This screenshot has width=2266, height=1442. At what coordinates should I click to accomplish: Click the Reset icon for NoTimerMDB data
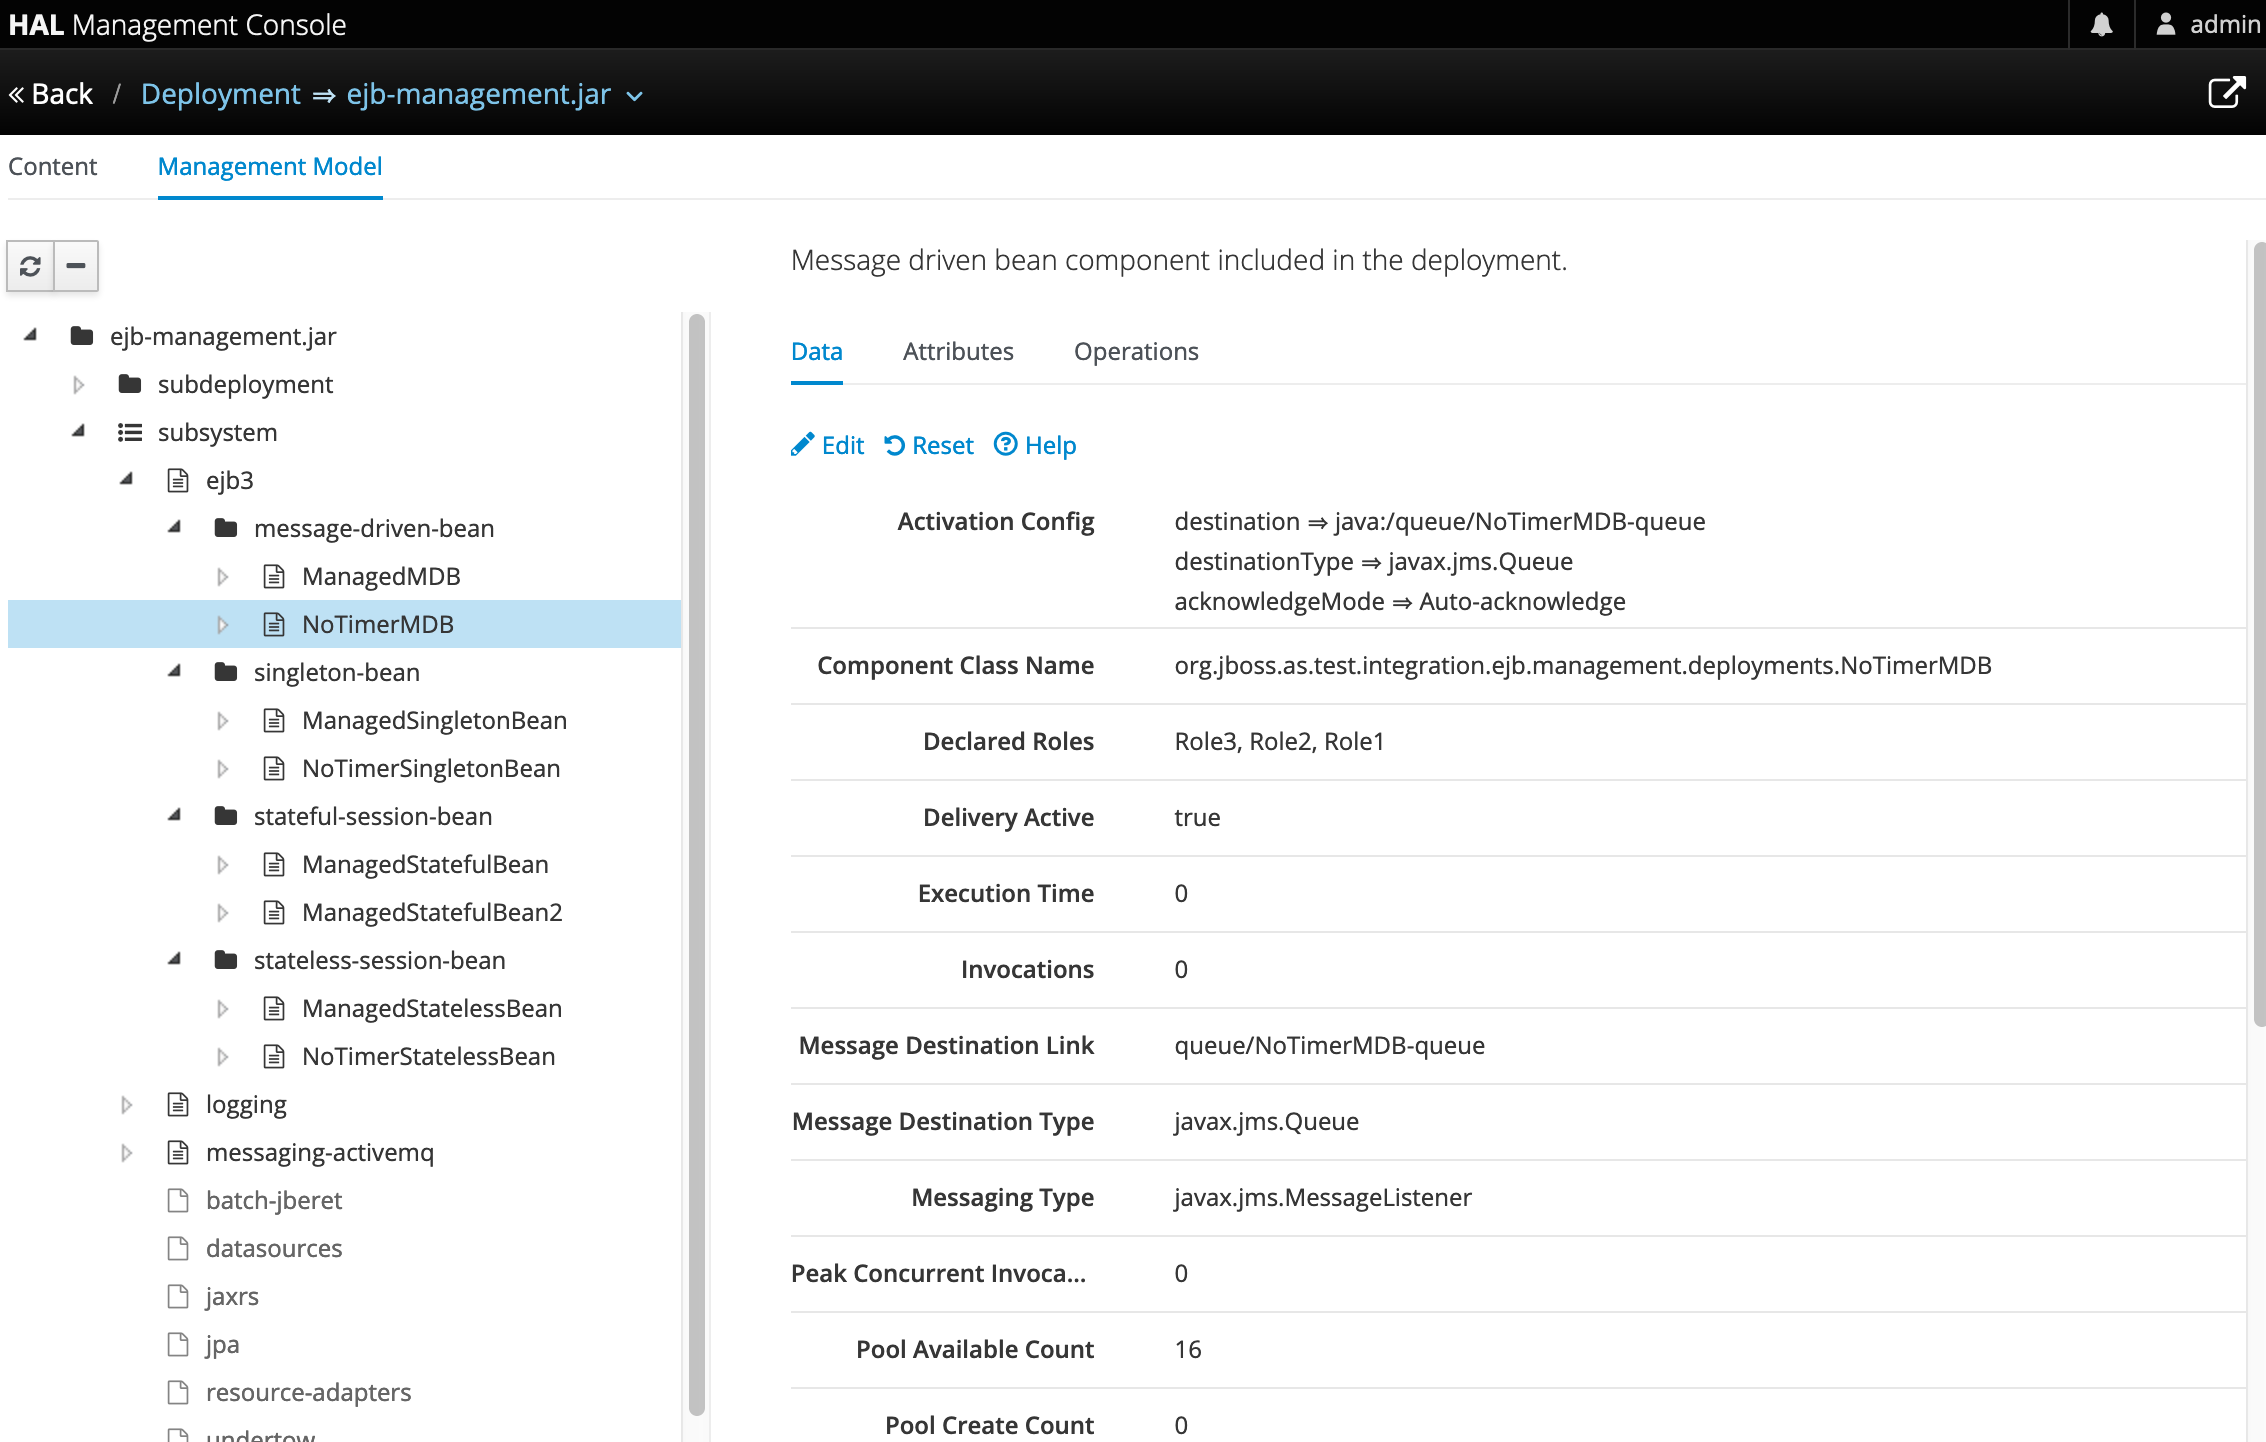coord(896,444)
